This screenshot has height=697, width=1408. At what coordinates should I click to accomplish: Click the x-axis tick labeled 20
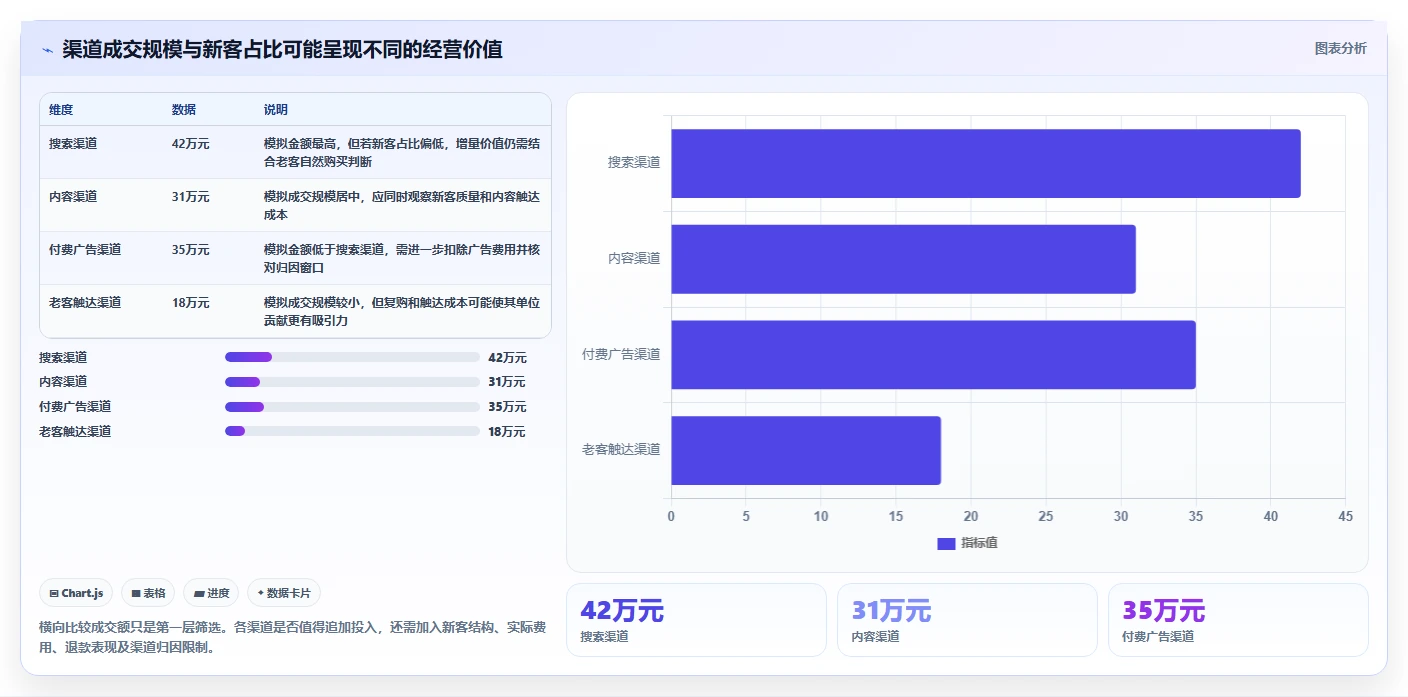[x=970, y=516]
